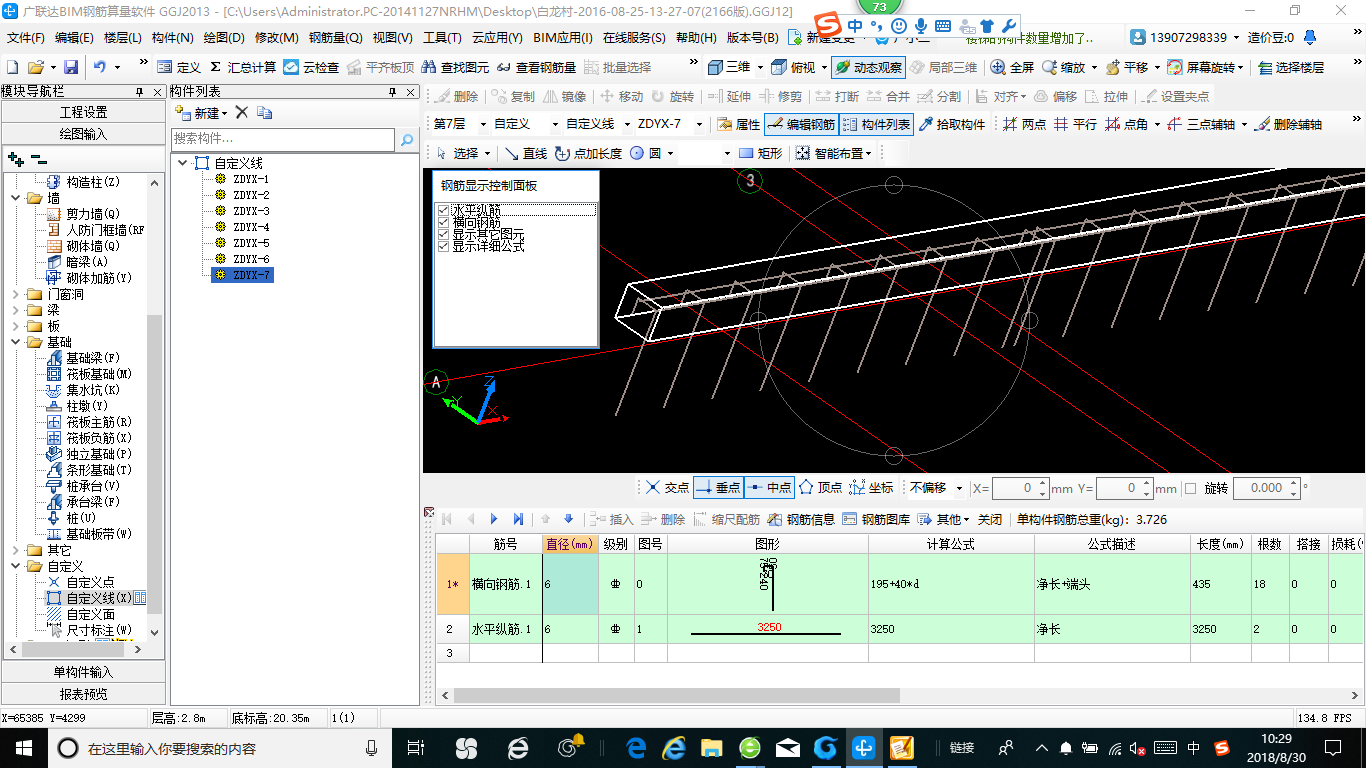Expand the 梁 tree node
Screen dimensions: 1366x768
click(17, 310)
